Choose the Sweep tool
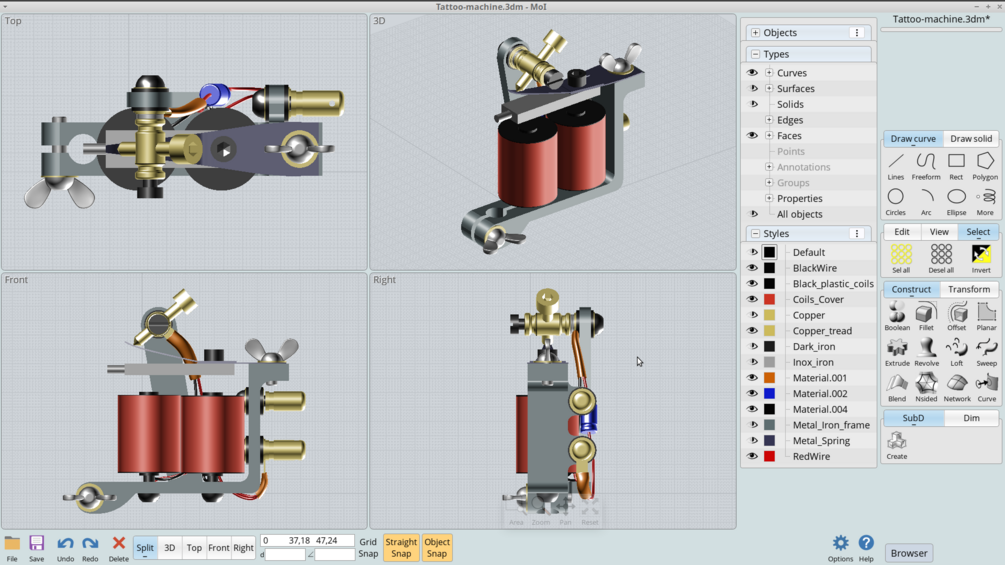 coord(986,352)
